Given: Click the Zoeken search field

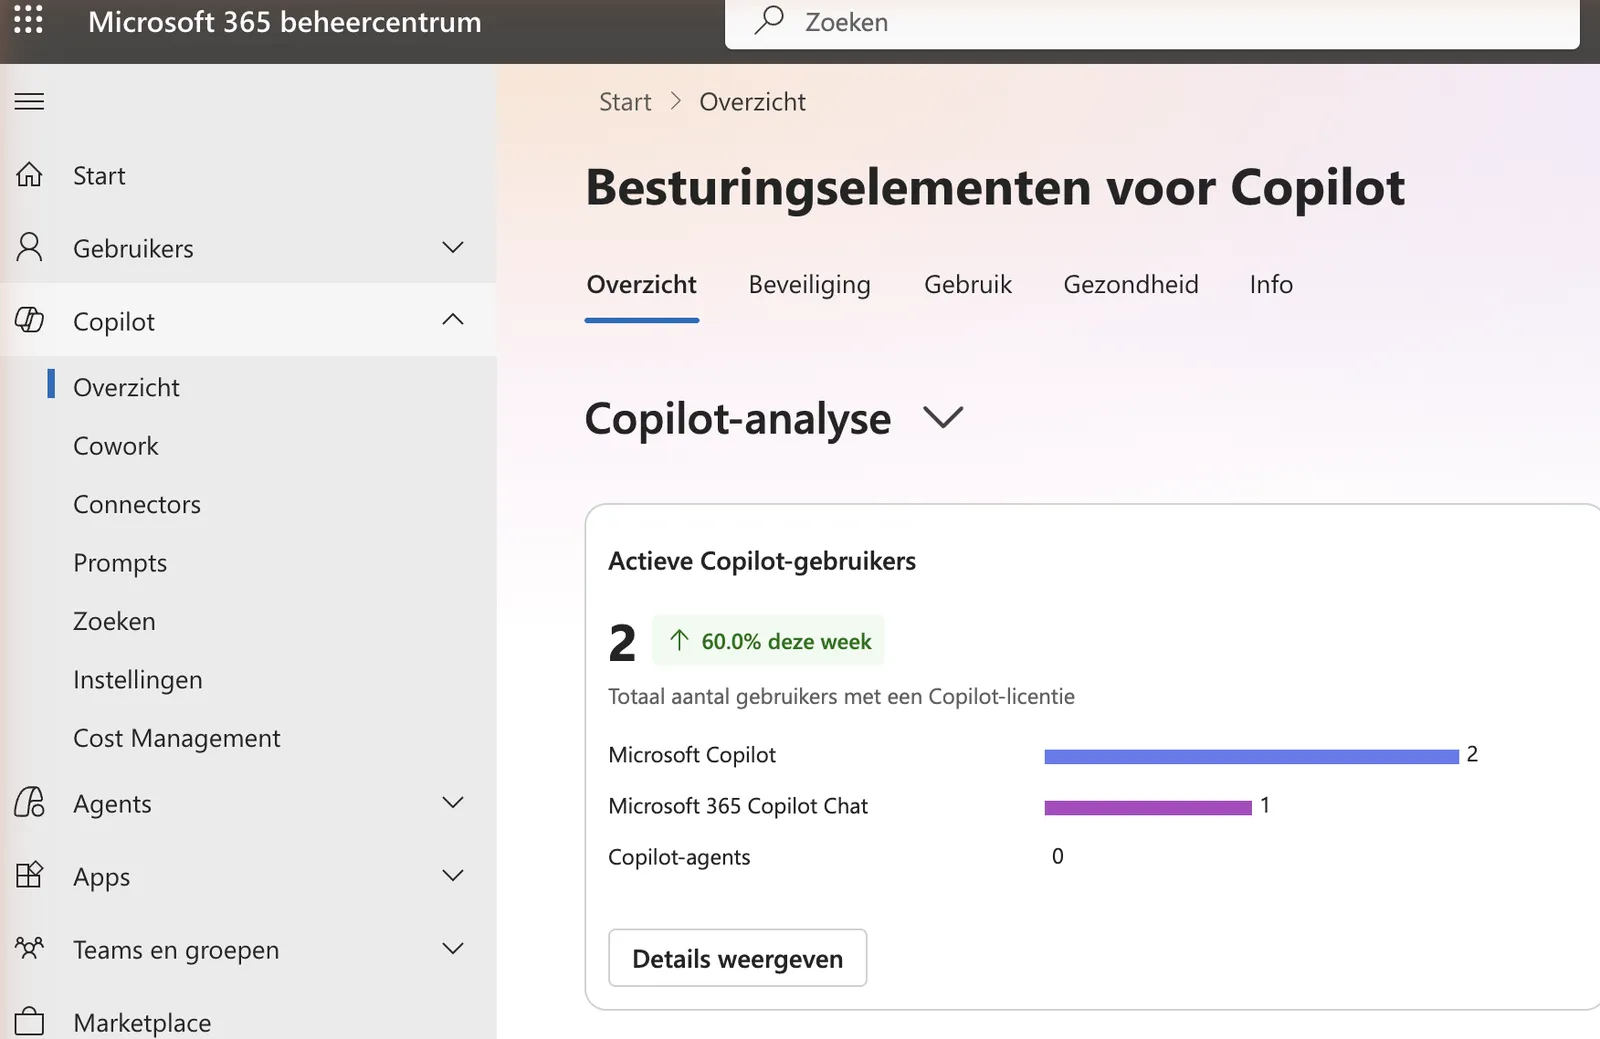Looking at the screenshot, I should (x=1152, y=22).
